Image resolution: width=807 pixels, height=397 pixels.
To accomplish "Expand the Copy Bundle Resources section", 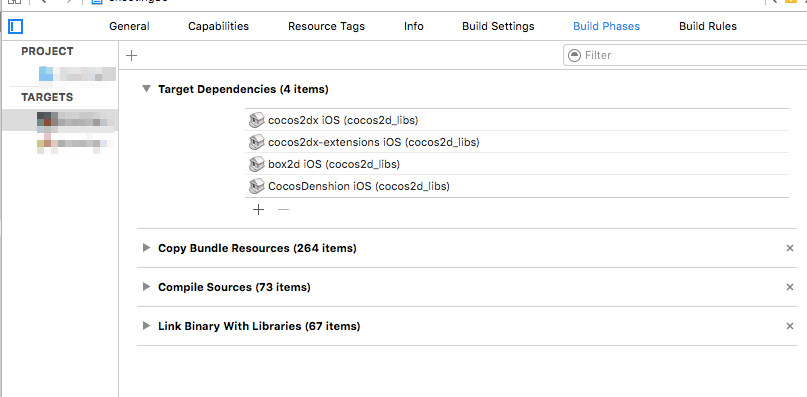I will coord(147,248).
